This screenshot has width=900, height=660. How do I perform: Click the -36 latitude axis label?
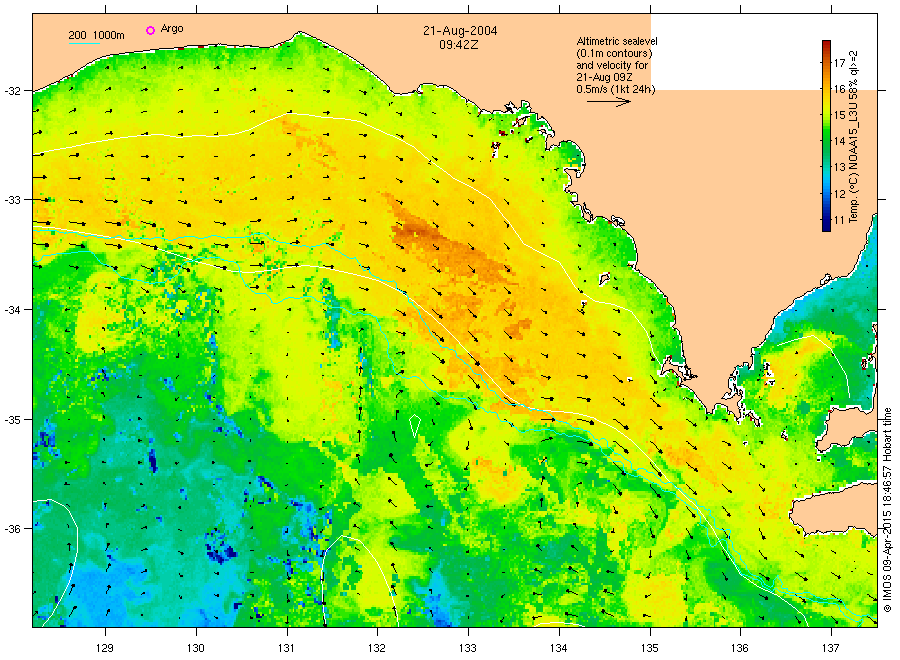coord(11,529)
